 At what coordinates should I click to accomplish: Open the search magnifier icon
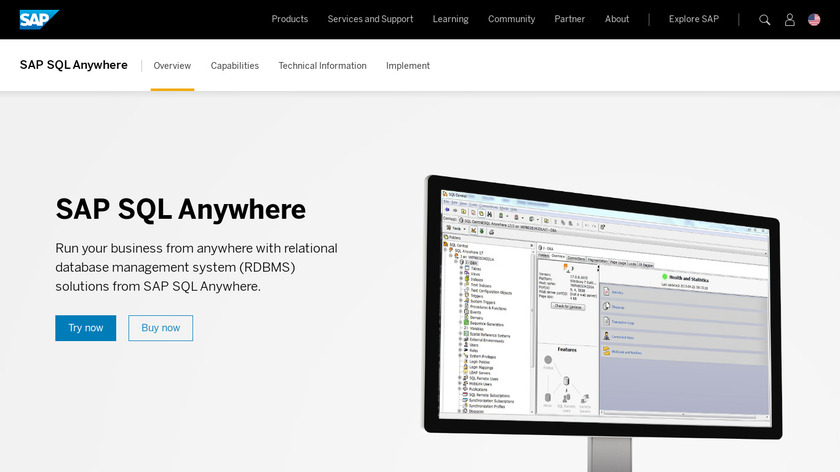765,19
